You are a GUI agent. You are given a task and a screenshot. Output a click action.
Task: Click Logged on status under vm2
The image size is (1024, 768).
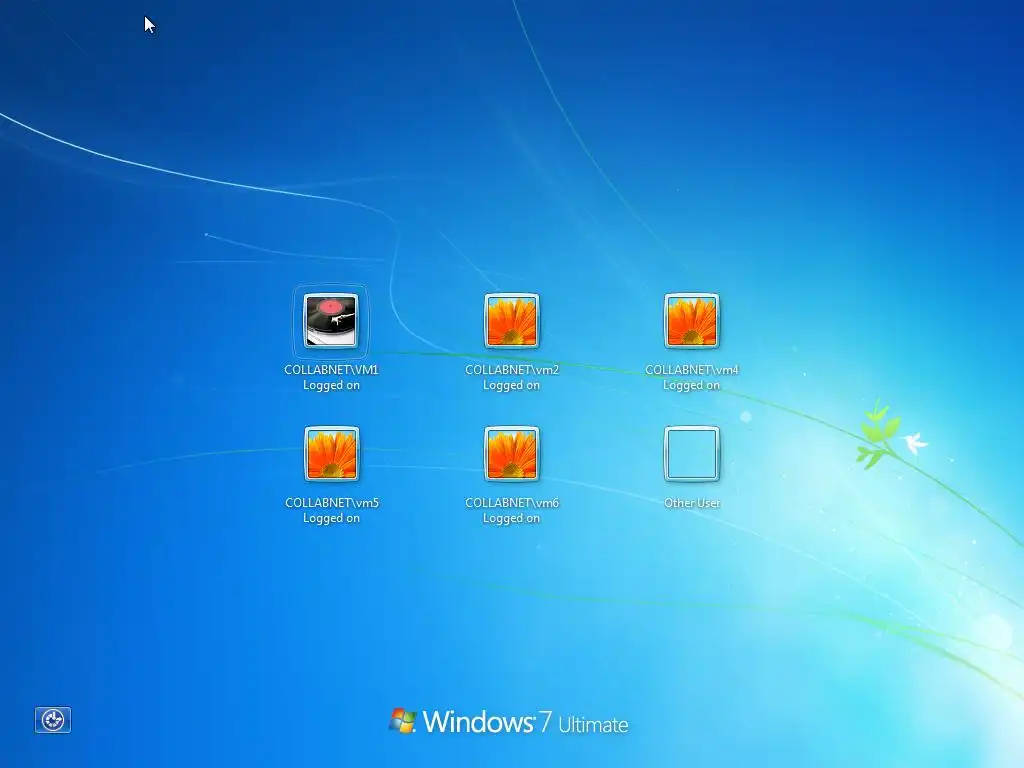[x=511, y=385]
